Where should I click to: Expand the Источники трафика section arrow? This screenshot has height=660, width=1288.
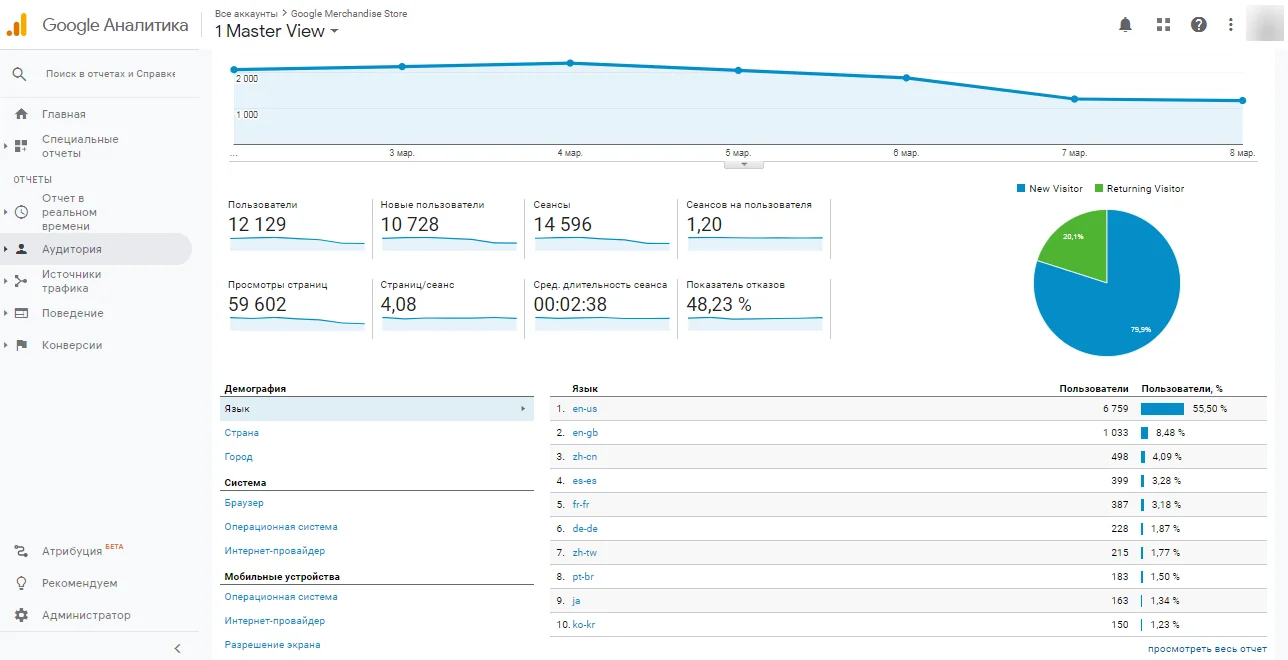point(5,281)
